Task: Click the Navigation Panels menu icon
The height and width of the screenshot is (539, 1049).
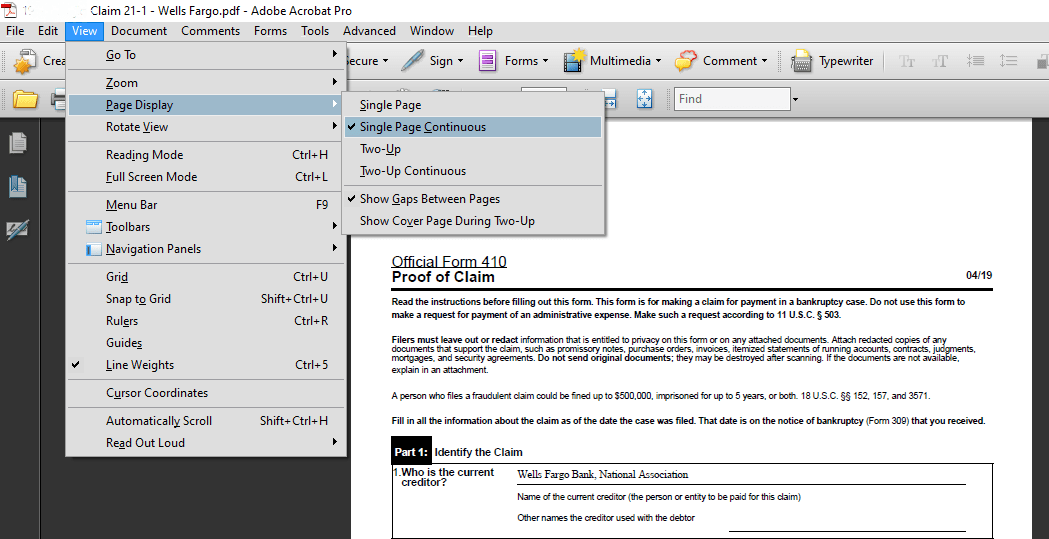Action: [x=94, y=249]
